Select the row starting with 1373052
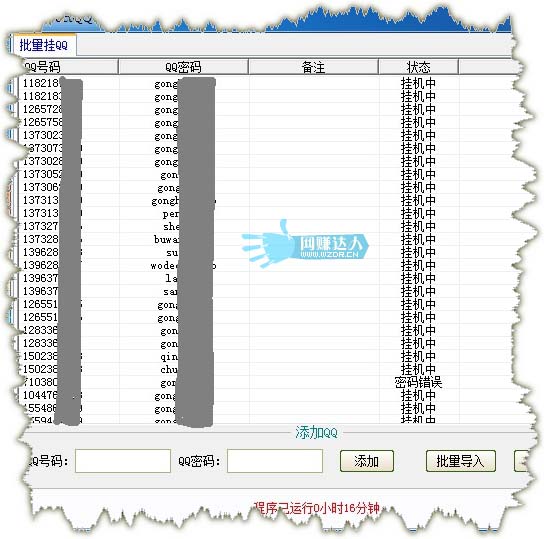This screenshot has width=544, height=539. (x=265, y=174)
